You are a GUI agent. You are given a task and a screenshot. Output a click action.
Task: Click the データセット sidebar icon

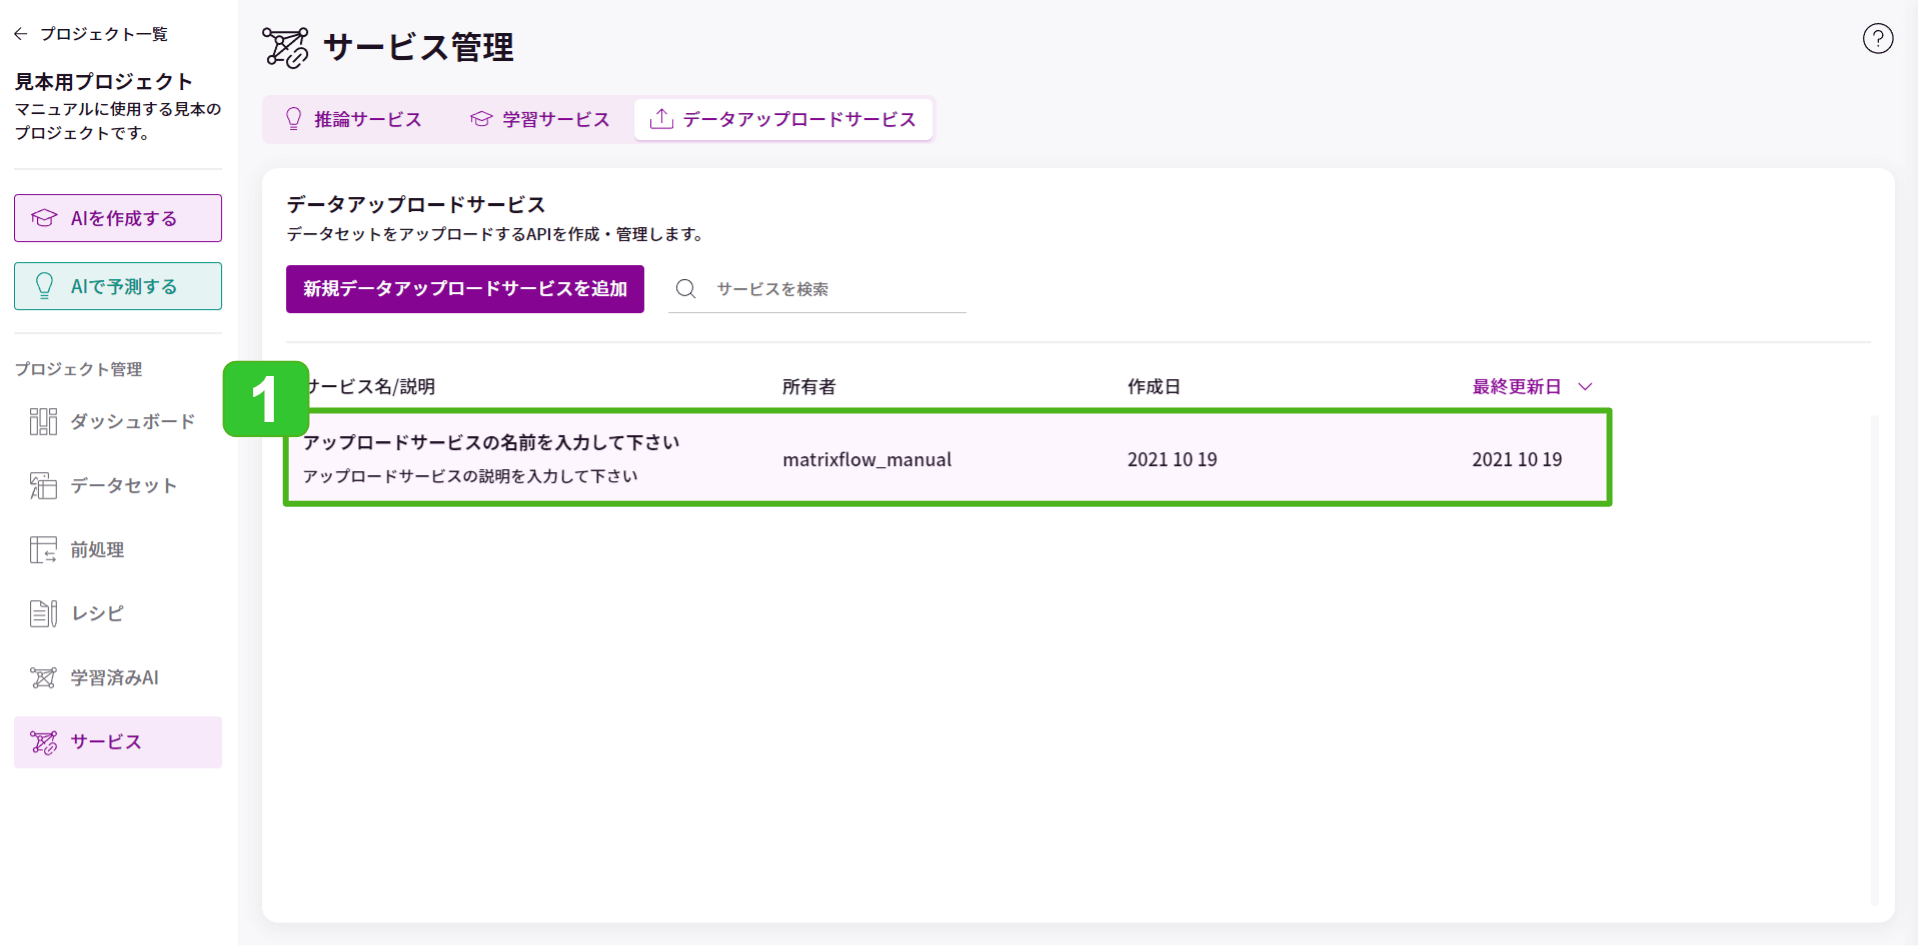[x=43, y=486]
